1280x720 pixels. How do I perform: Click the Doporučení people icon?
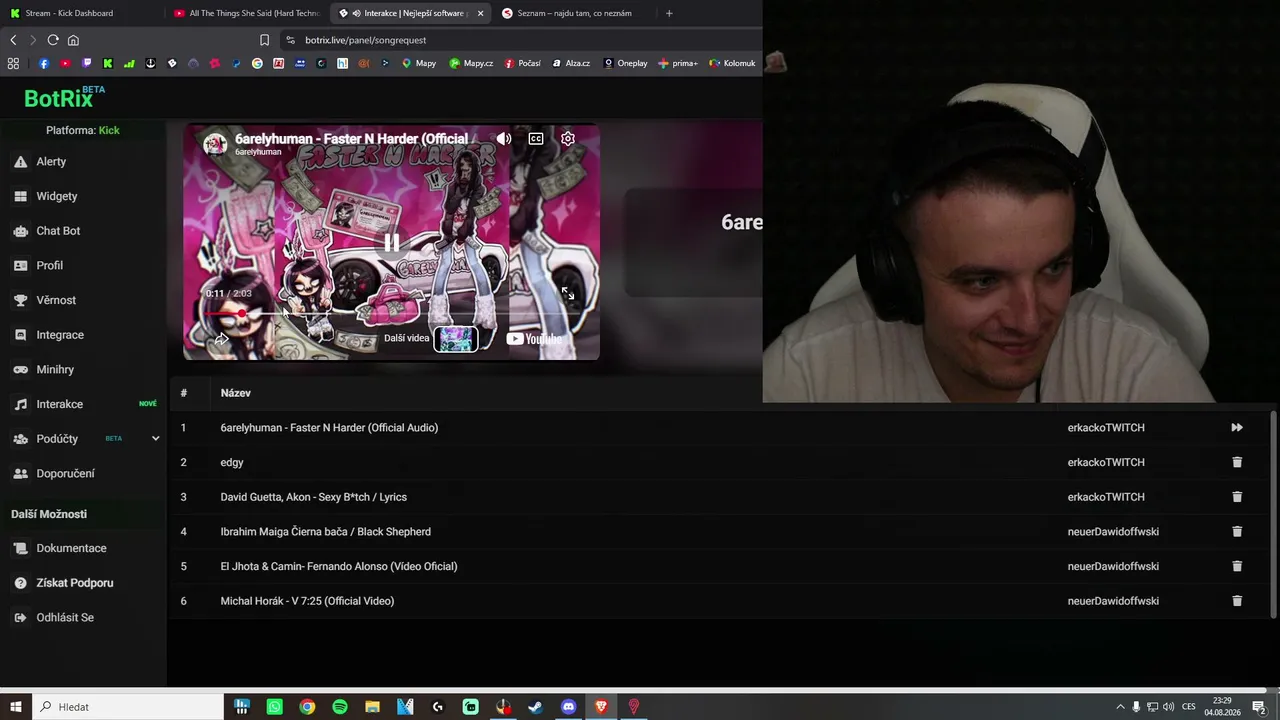pyautogui.click(x=20, y=474)
